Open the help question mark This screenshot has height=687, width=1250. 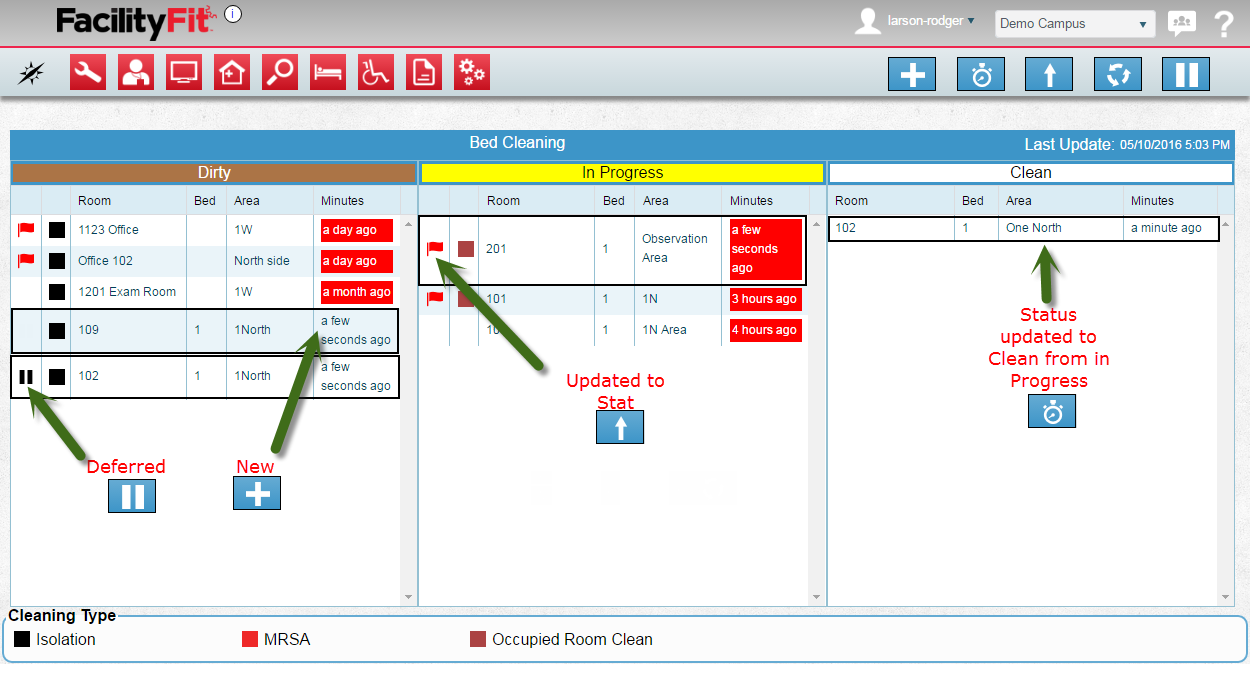[1223, 24]
